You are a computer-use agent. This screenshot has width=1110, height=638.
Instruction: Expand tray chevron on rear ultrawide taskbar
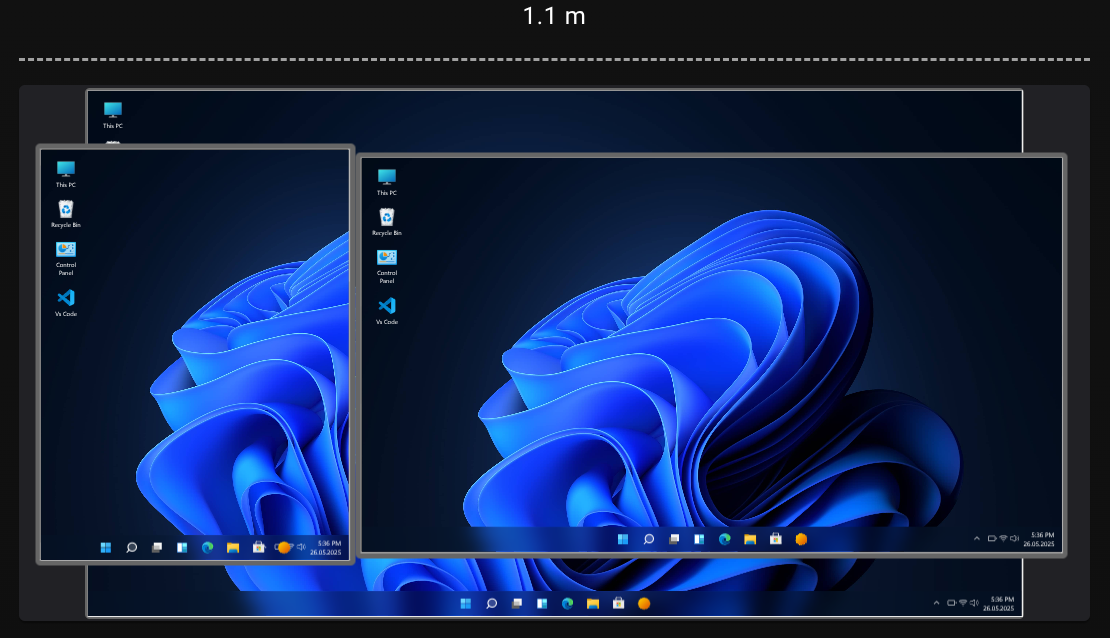(937, 603)
